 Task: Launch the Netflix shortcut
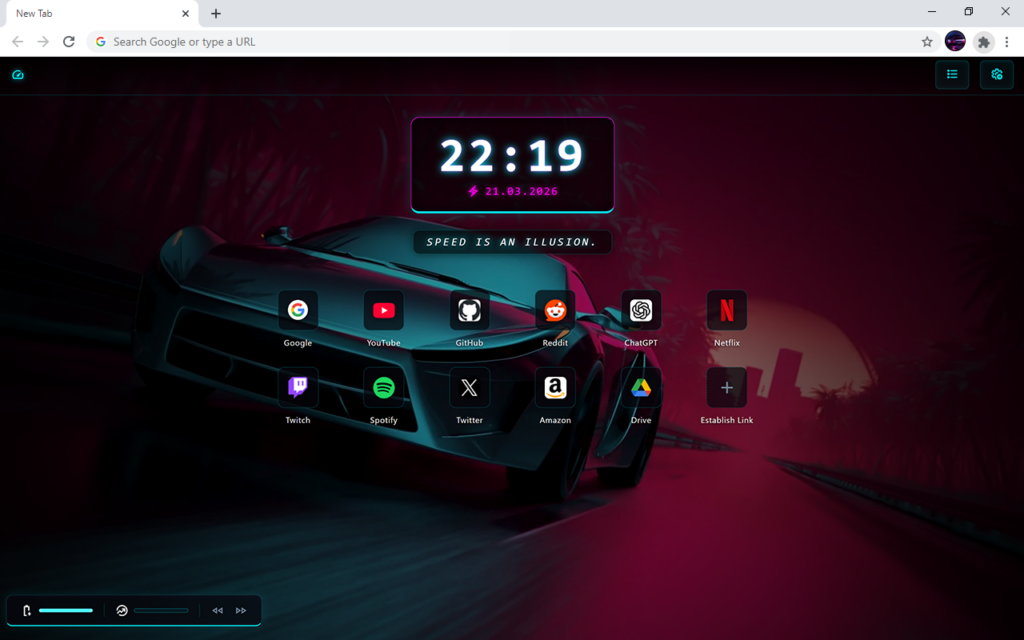727,311
